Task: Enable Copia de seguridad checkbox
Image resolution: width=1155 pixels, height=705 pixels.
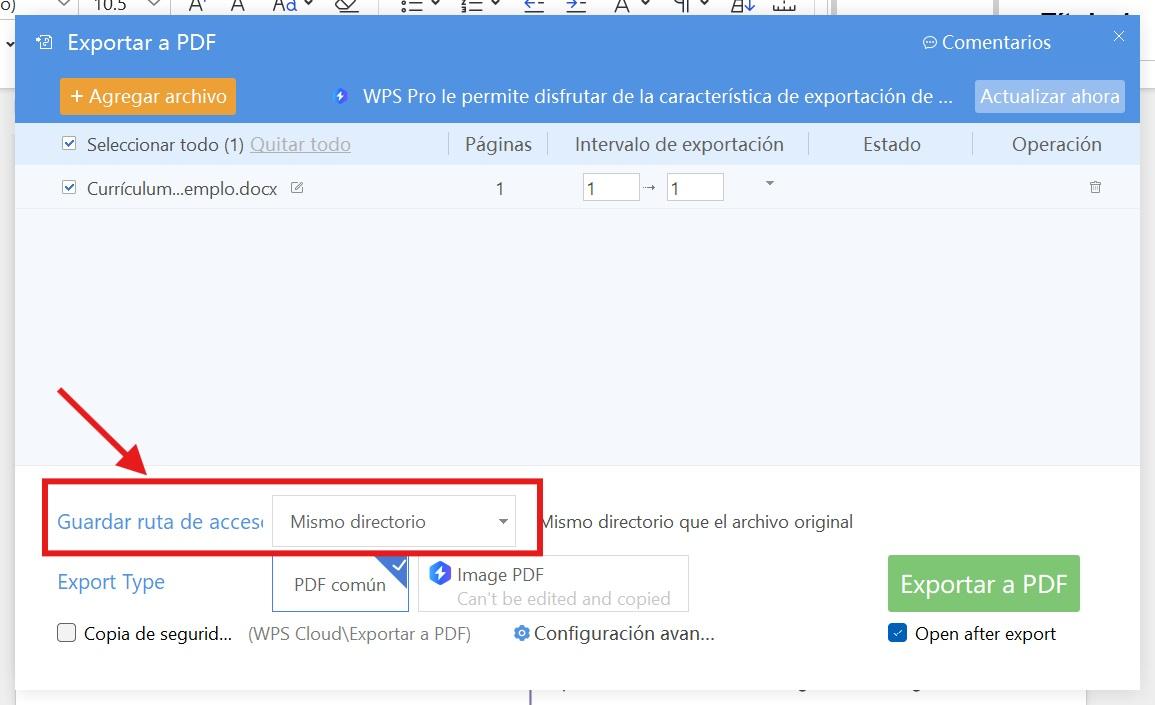Action: coord(66,633)
